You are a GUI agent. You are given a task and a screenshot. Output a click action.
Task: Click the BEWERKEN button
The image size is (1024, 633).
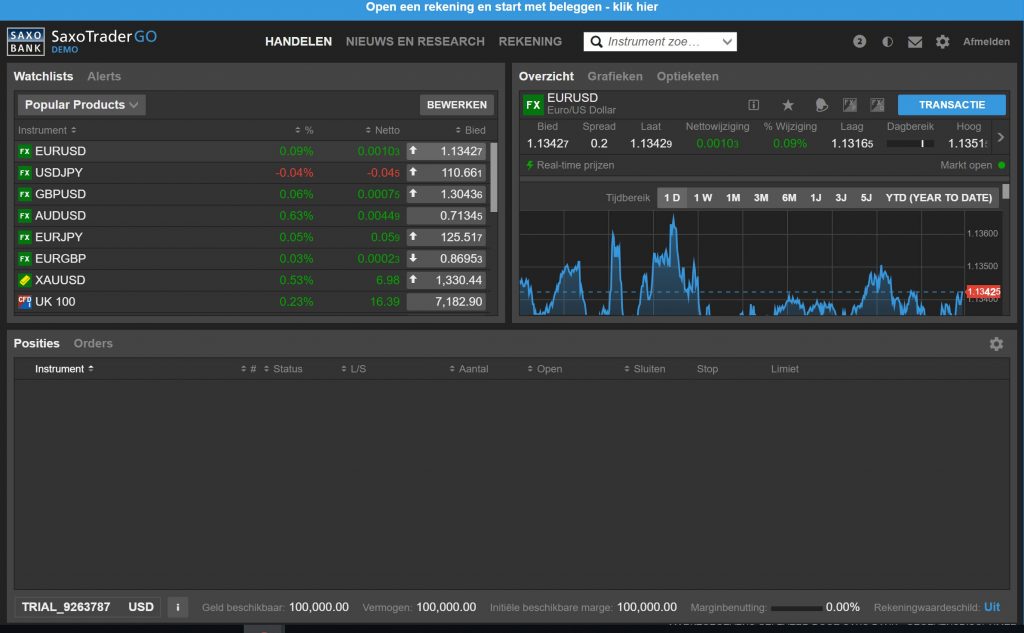[456, 105]
